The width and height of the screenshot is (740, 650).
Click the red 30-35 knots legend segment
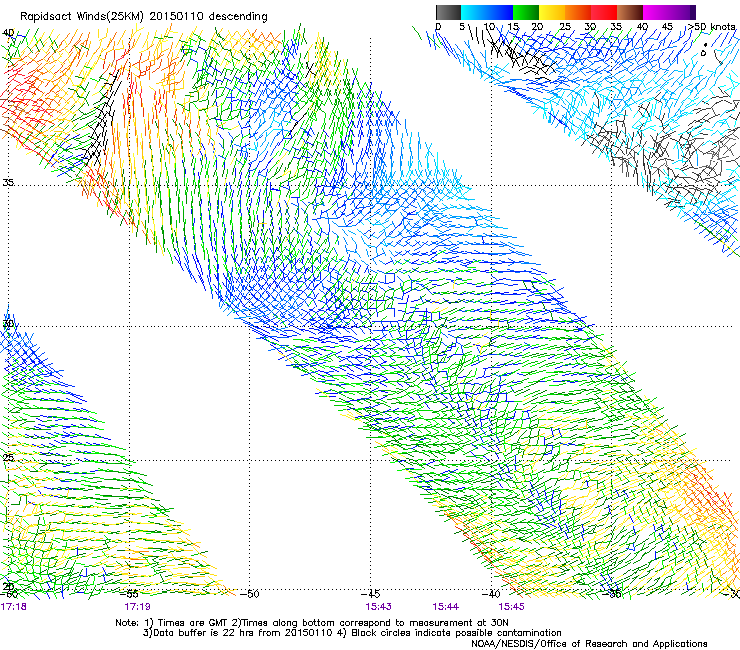click(x=604, y=12)
